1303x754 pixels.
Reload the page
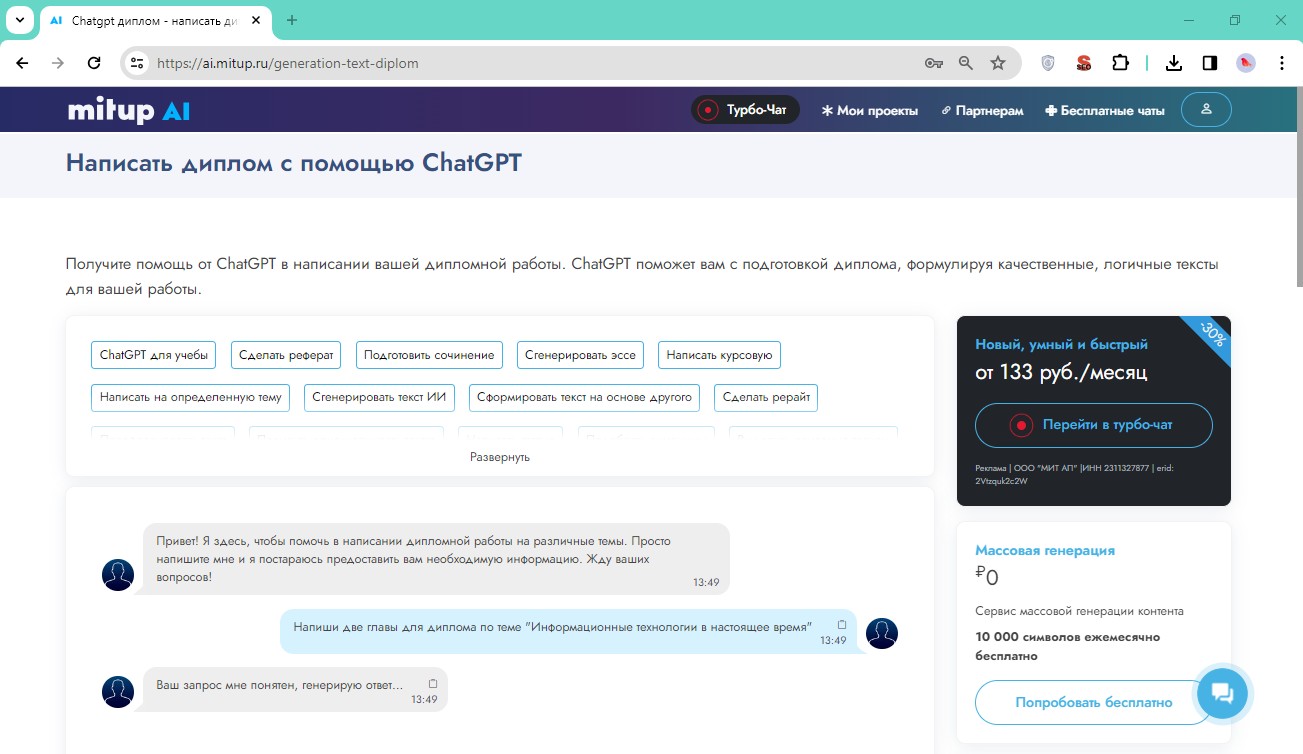94,63
